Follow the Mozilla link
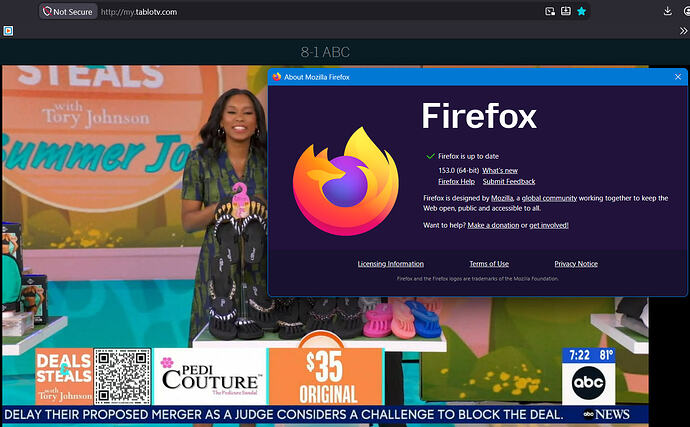The height and width of the screenshot is (427, 690). pyautogui.click(x=502, y=198)
